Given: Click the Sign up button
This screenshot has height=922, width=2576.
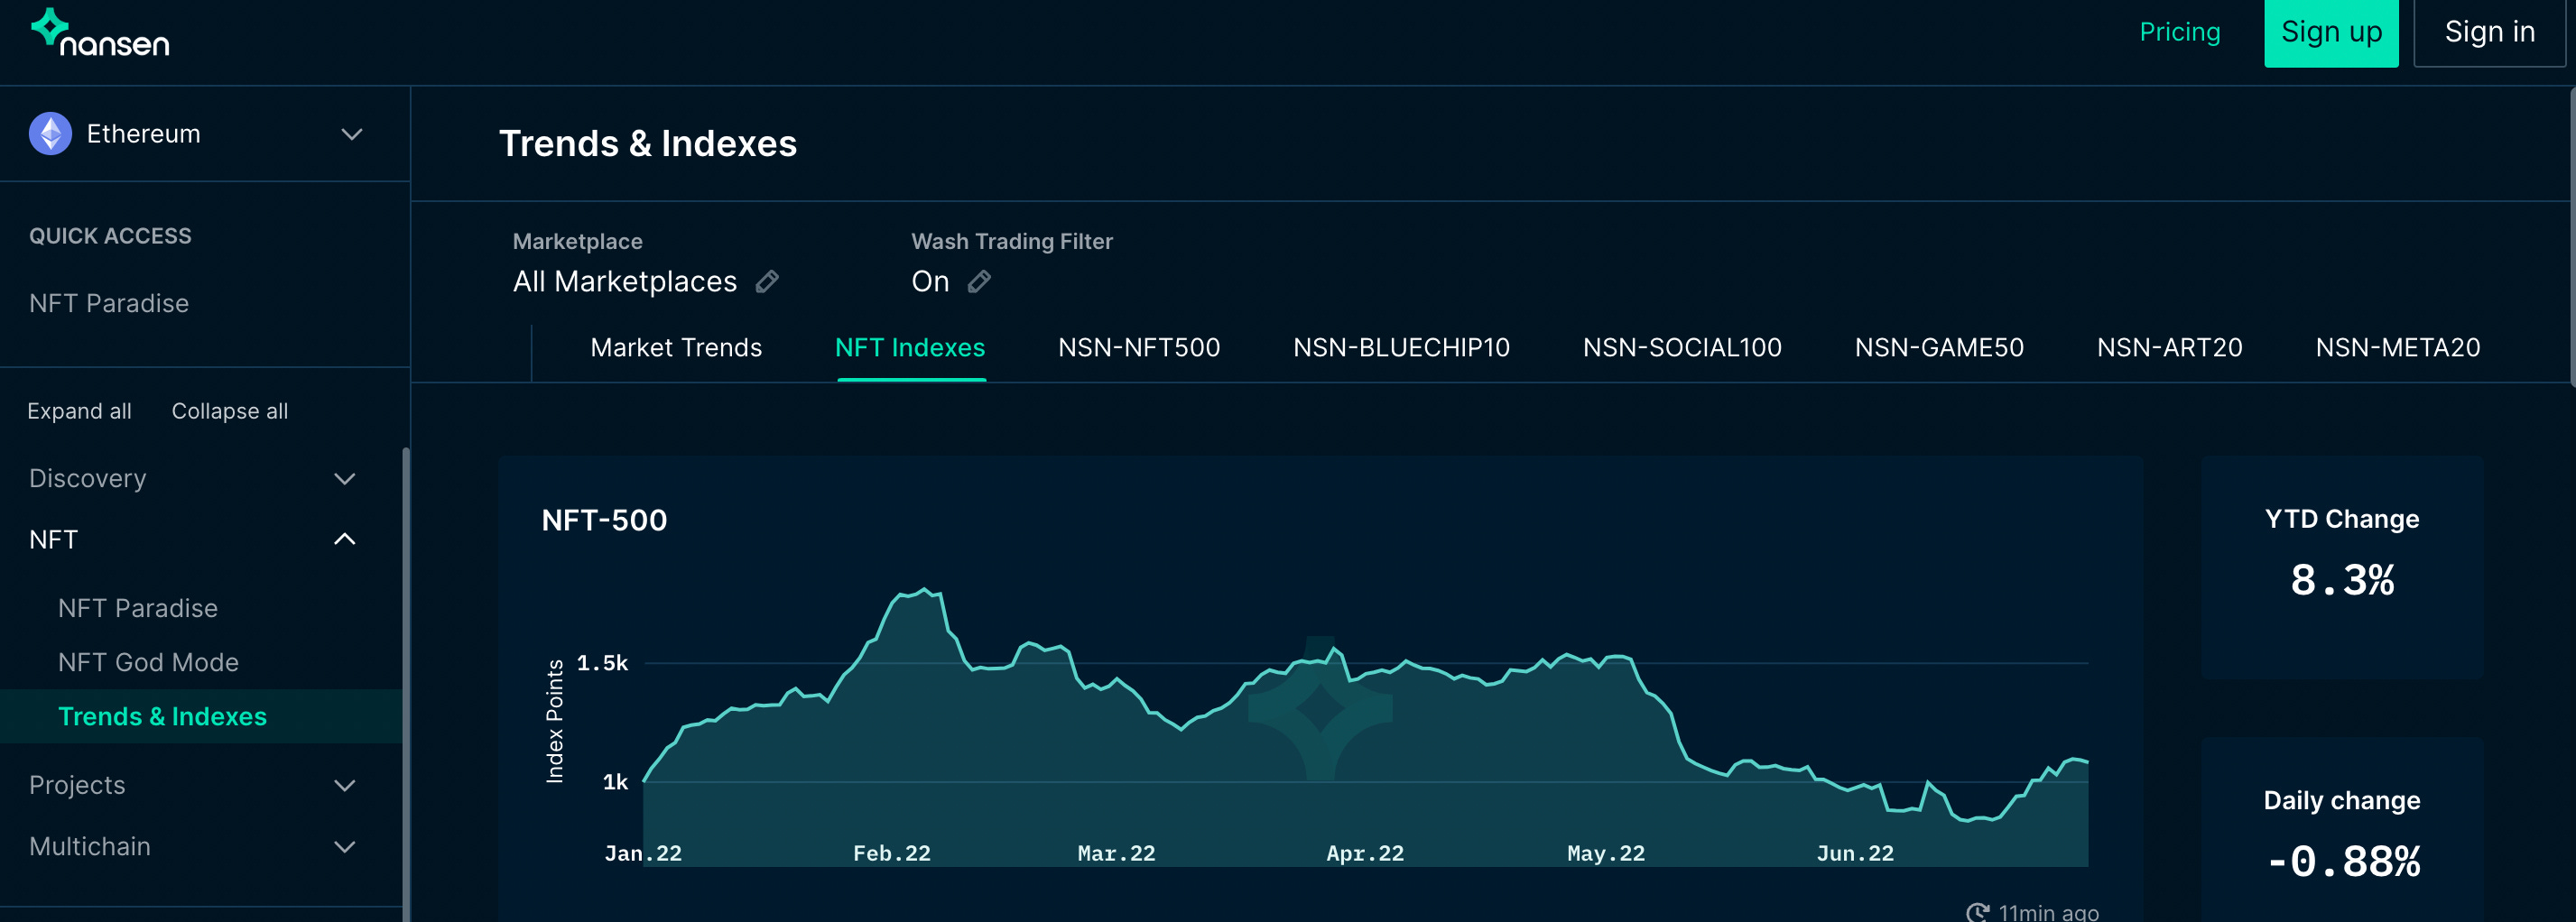Looking at the screenshot, I should [2331, 33].
